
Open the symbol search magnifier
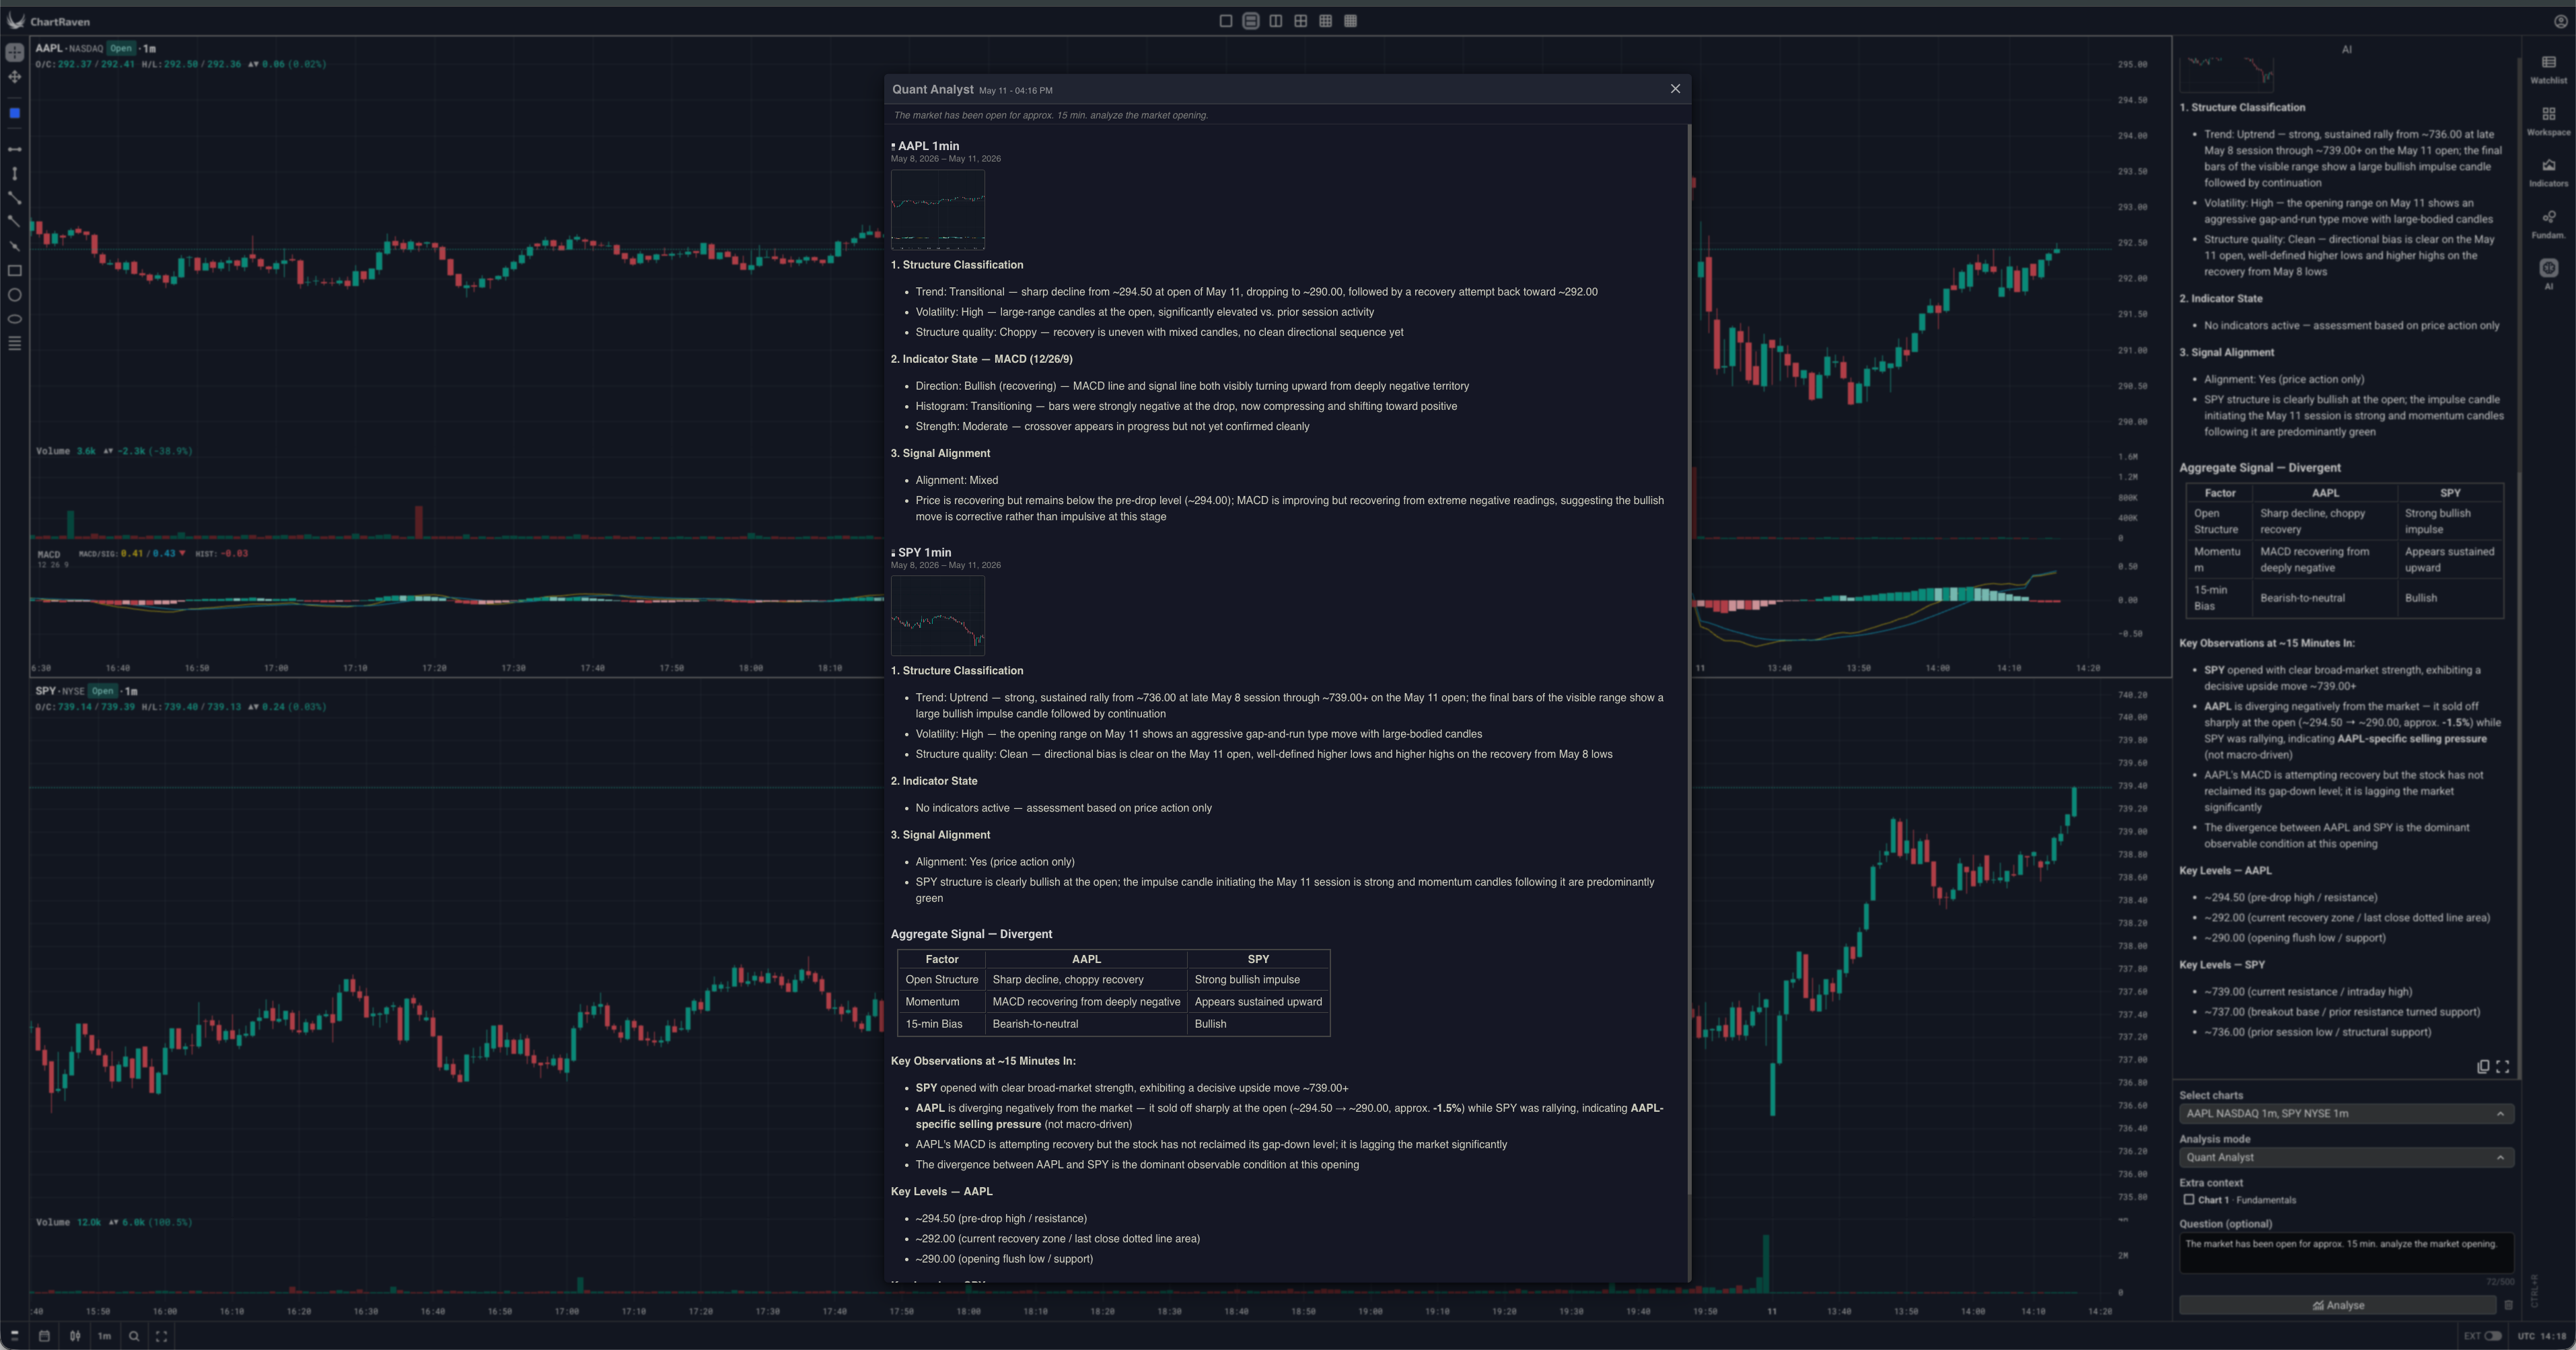tap(134, 1336)
